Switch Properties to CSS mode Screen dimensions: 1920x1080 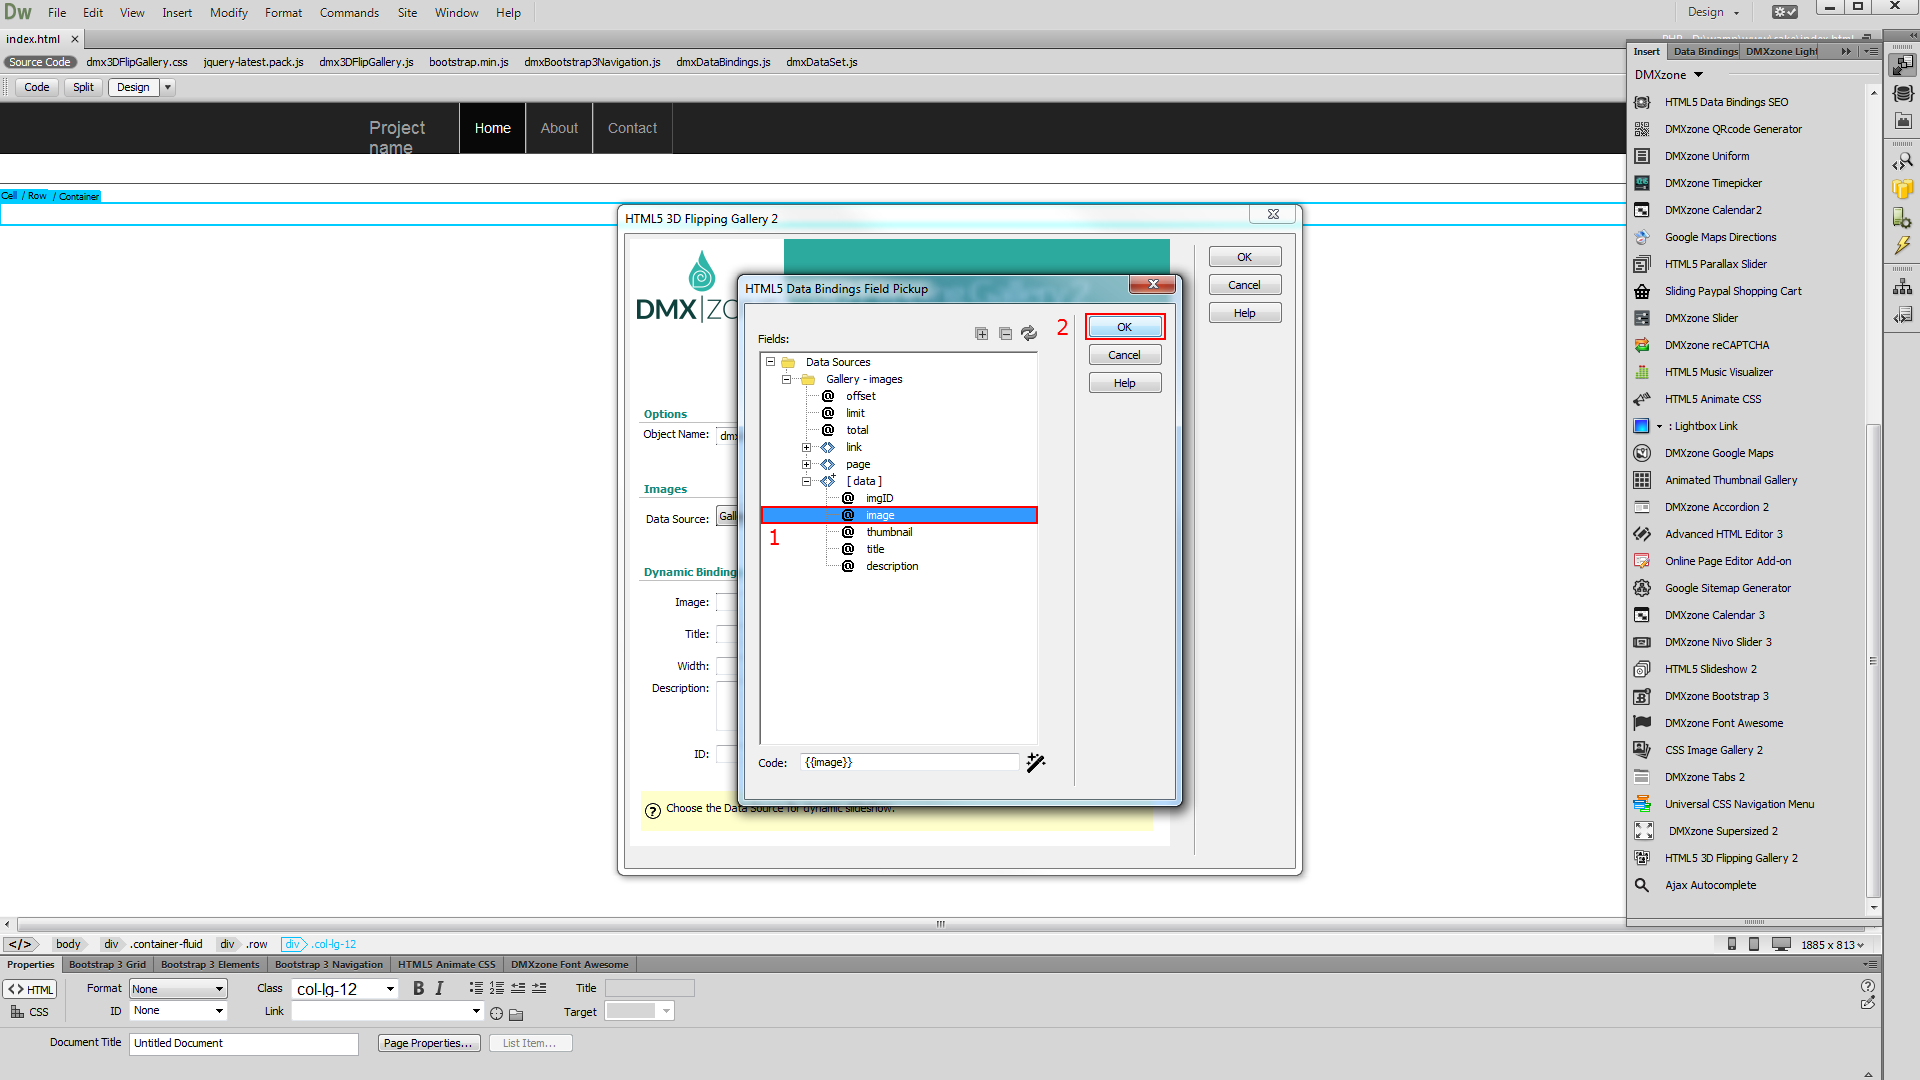(30, 1012)
